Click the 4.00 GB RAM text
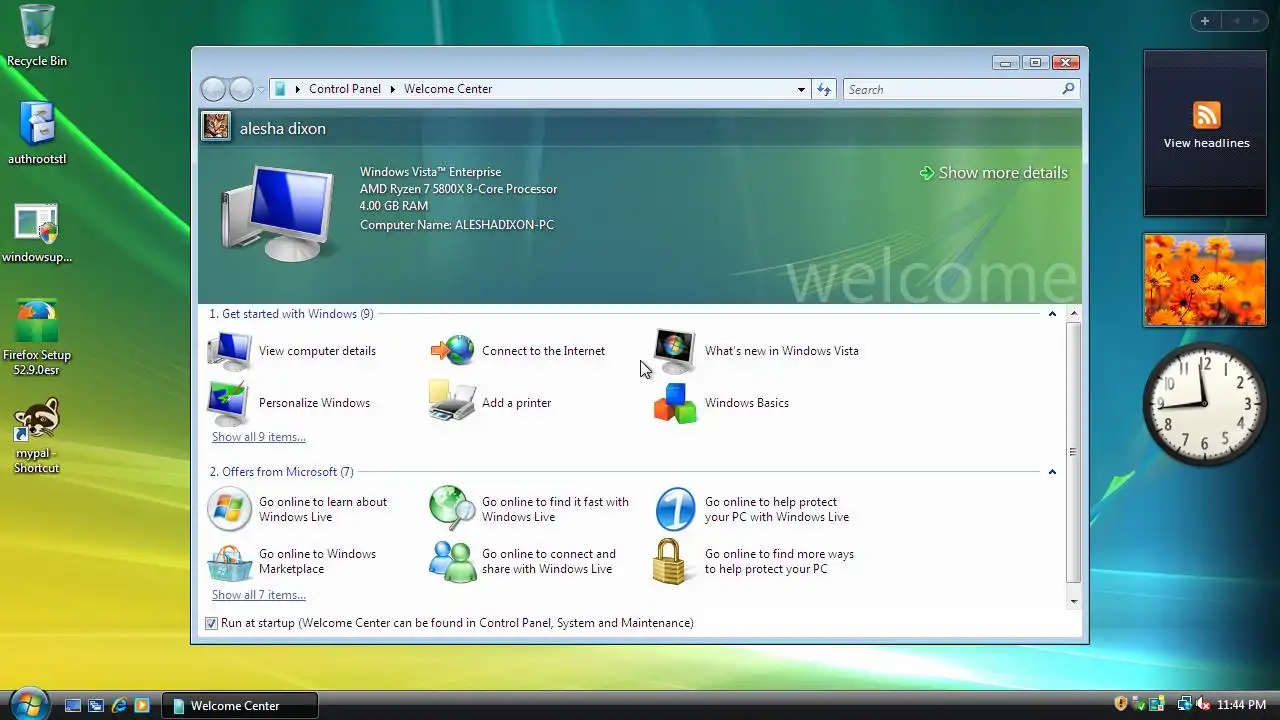 point(394,206)
